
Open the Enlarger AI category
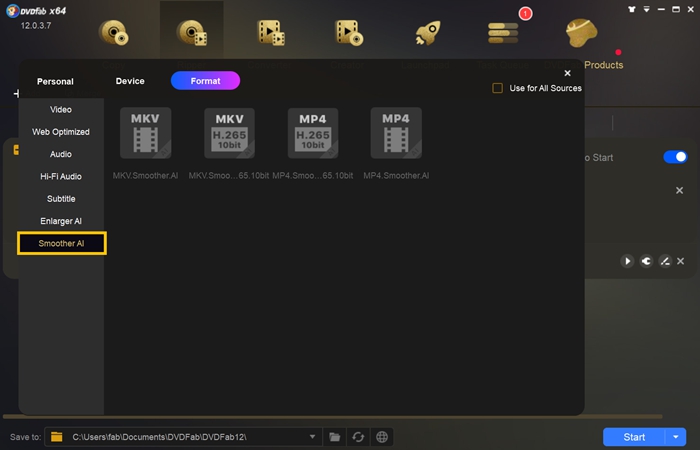[x=61, y=221]
